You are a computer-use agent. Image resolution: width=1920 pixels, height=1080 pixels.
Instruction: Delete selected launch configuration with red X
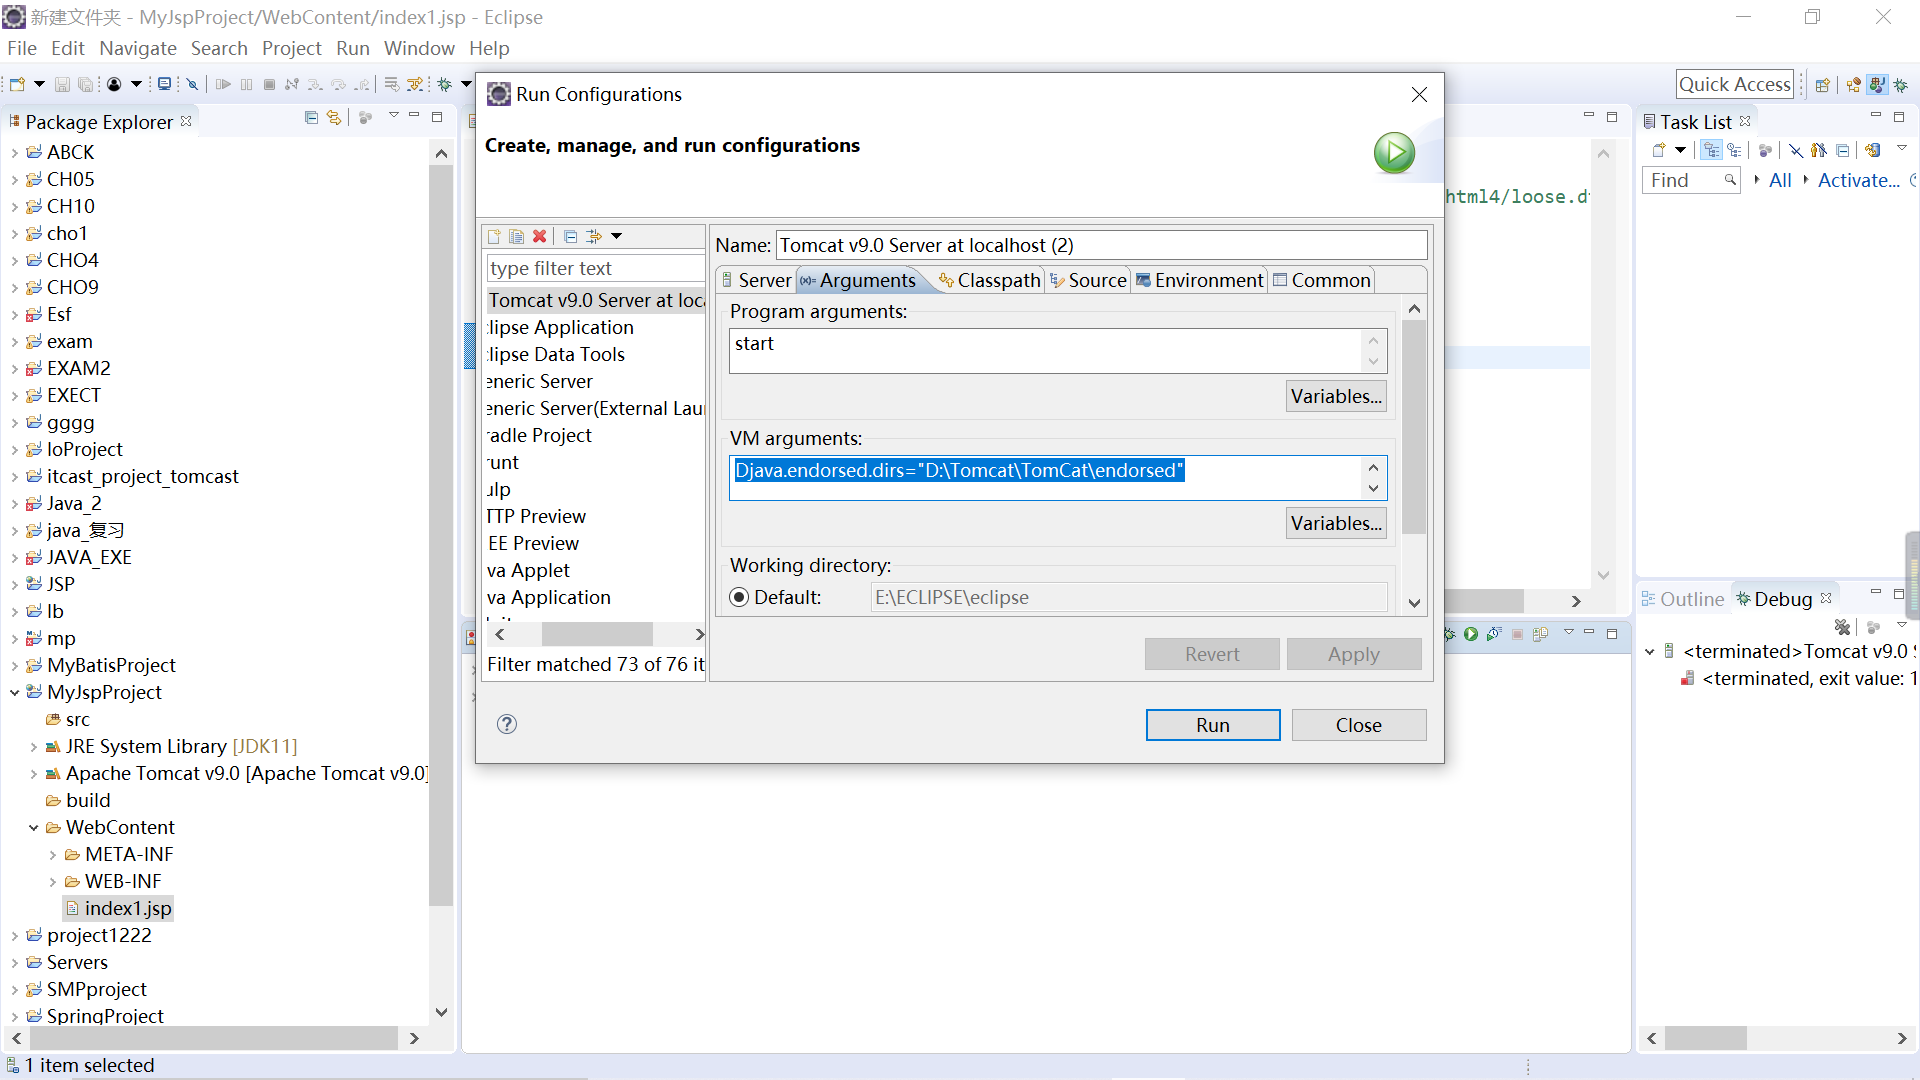[x=540, y=237]
